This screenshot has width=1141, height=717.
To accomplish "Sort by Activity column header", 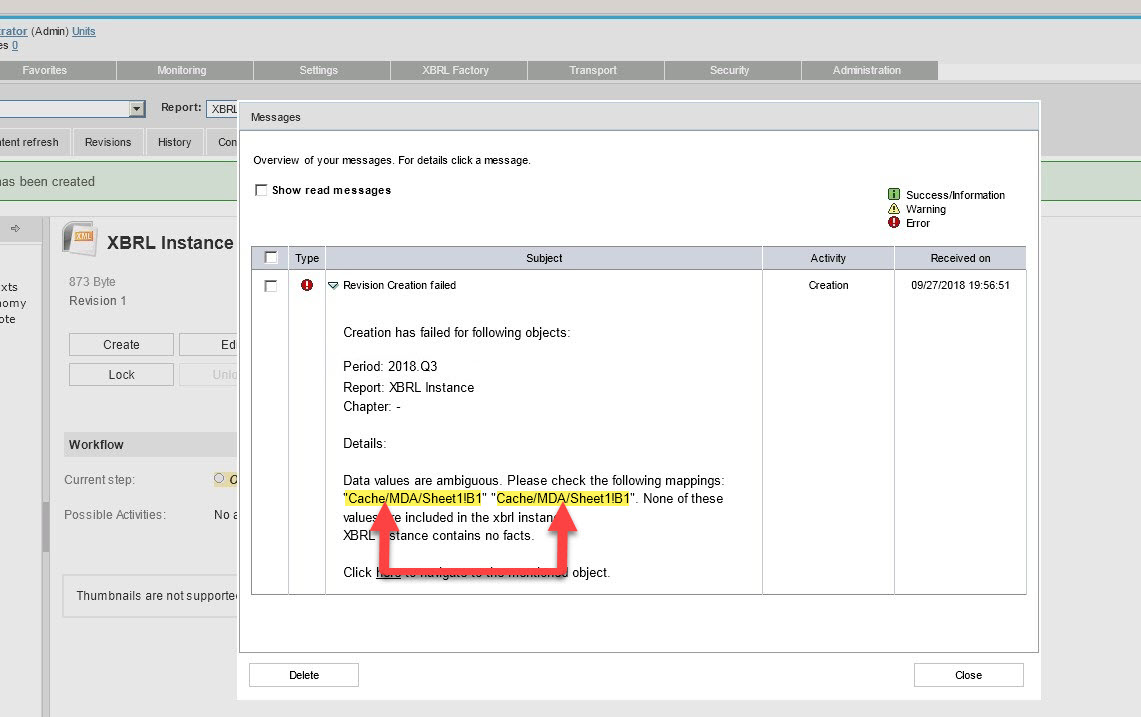I will (x=828, y=258).
